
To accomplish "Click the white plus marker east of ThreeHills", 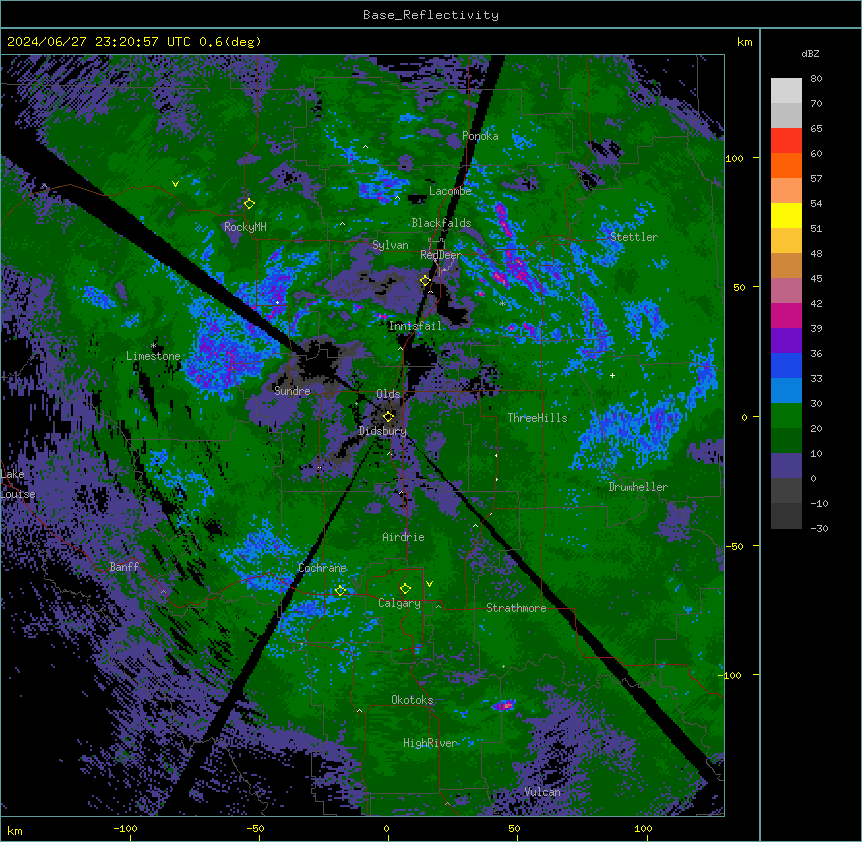I will (612, 375).
